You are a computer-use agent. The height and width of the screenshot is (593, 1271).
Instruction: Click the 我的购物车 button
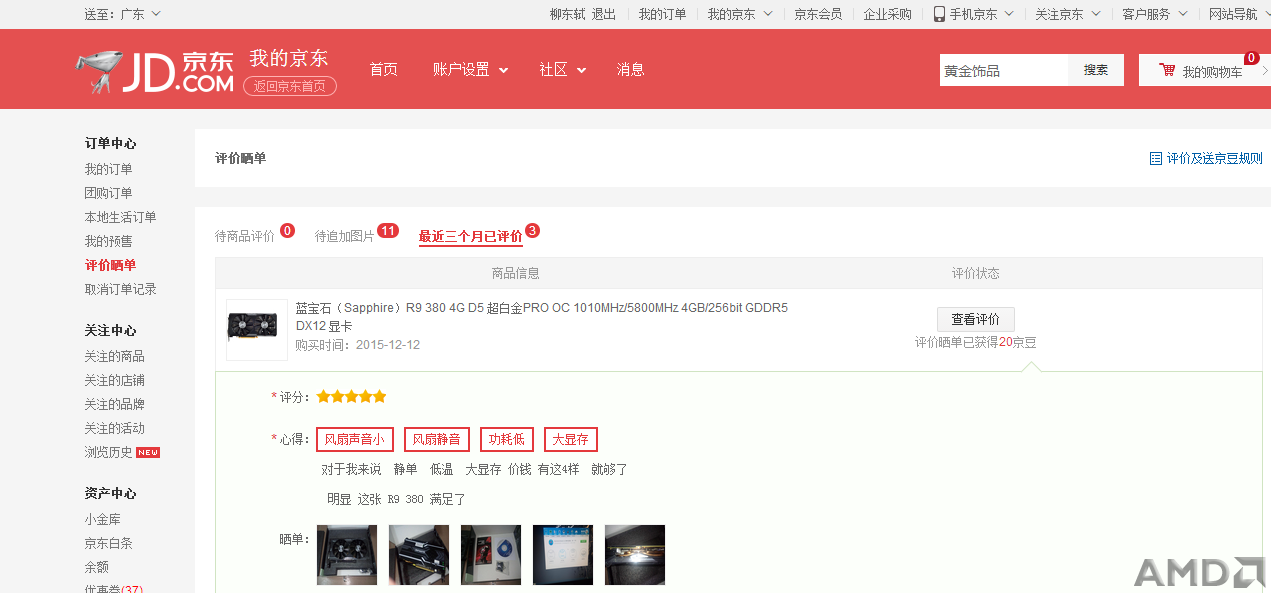click(1204, 70)
